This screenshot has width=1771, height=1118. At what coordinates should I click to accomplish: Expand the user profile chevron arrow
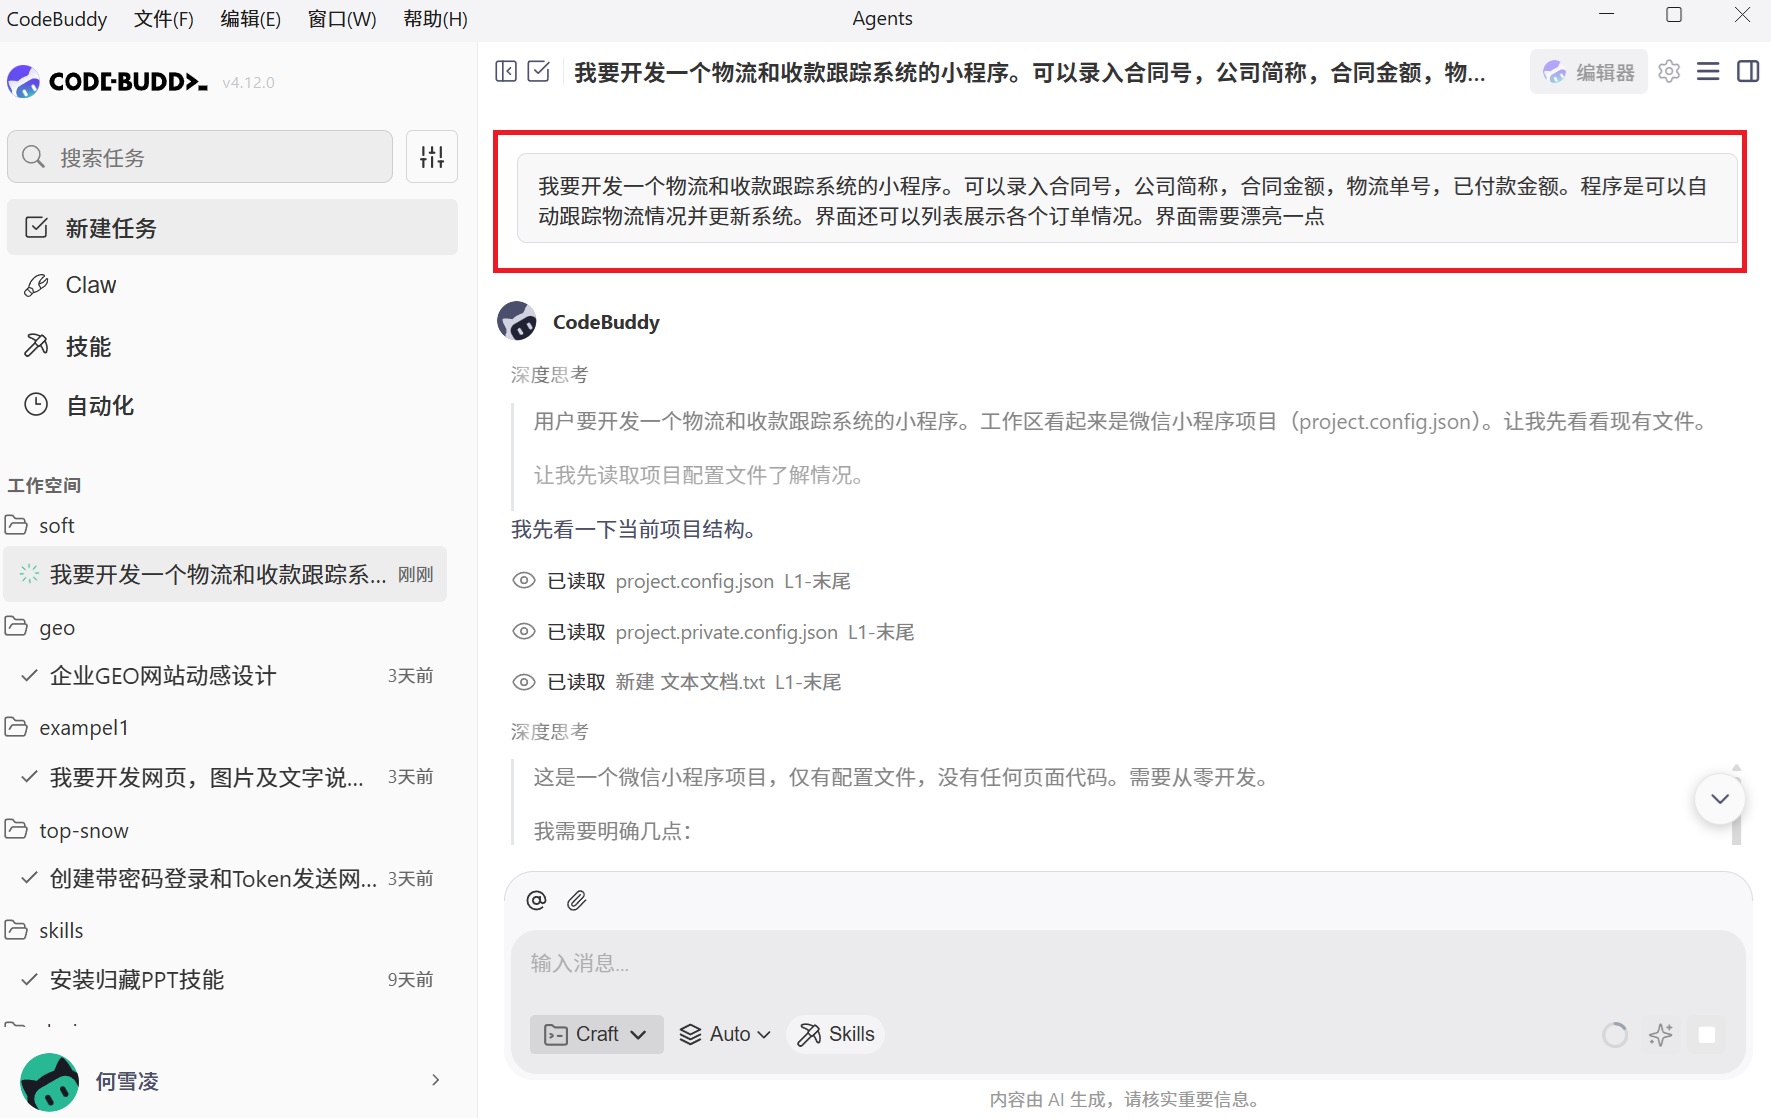(x=435, y=1080)
